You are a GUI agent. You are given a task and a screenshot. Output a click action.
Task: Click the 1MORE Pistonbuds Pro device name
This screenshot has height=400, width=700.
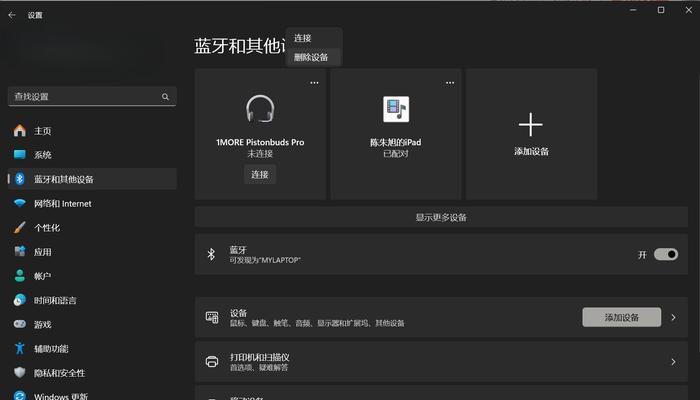260,142
